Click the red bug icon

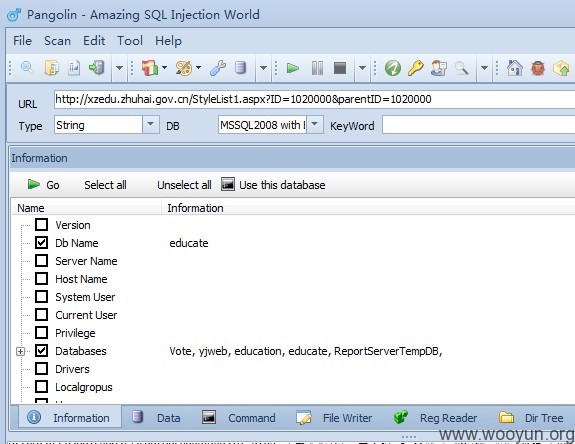pos(538,68)
